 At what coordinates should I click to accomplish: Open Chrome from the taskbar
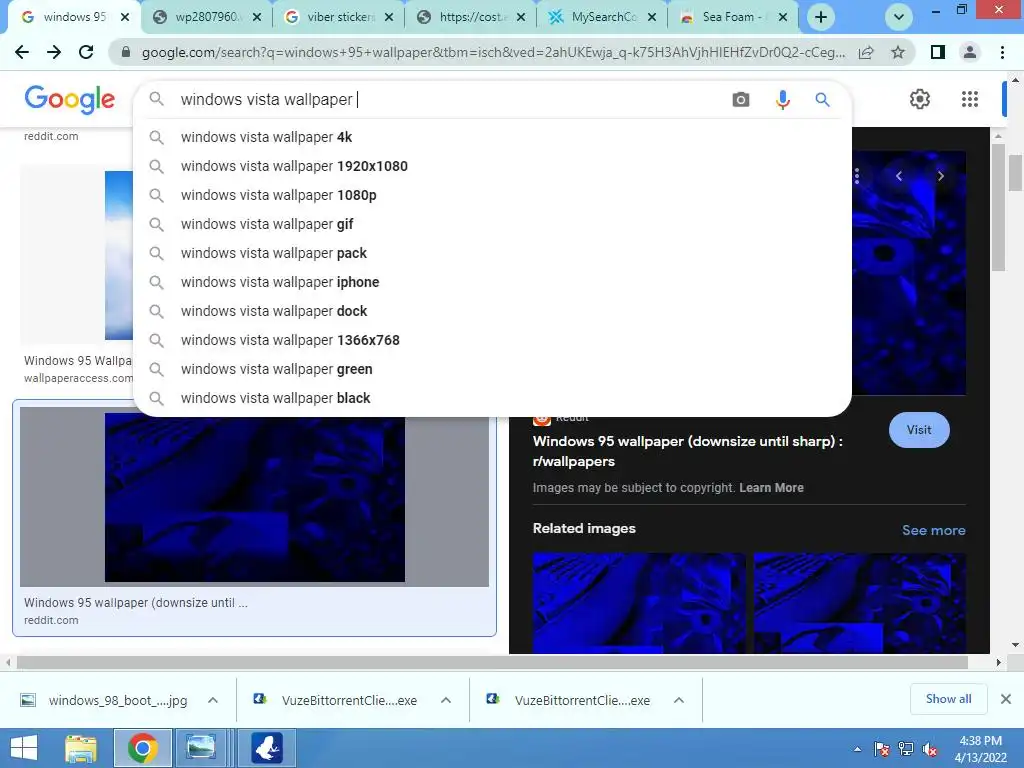coord(142,748)
